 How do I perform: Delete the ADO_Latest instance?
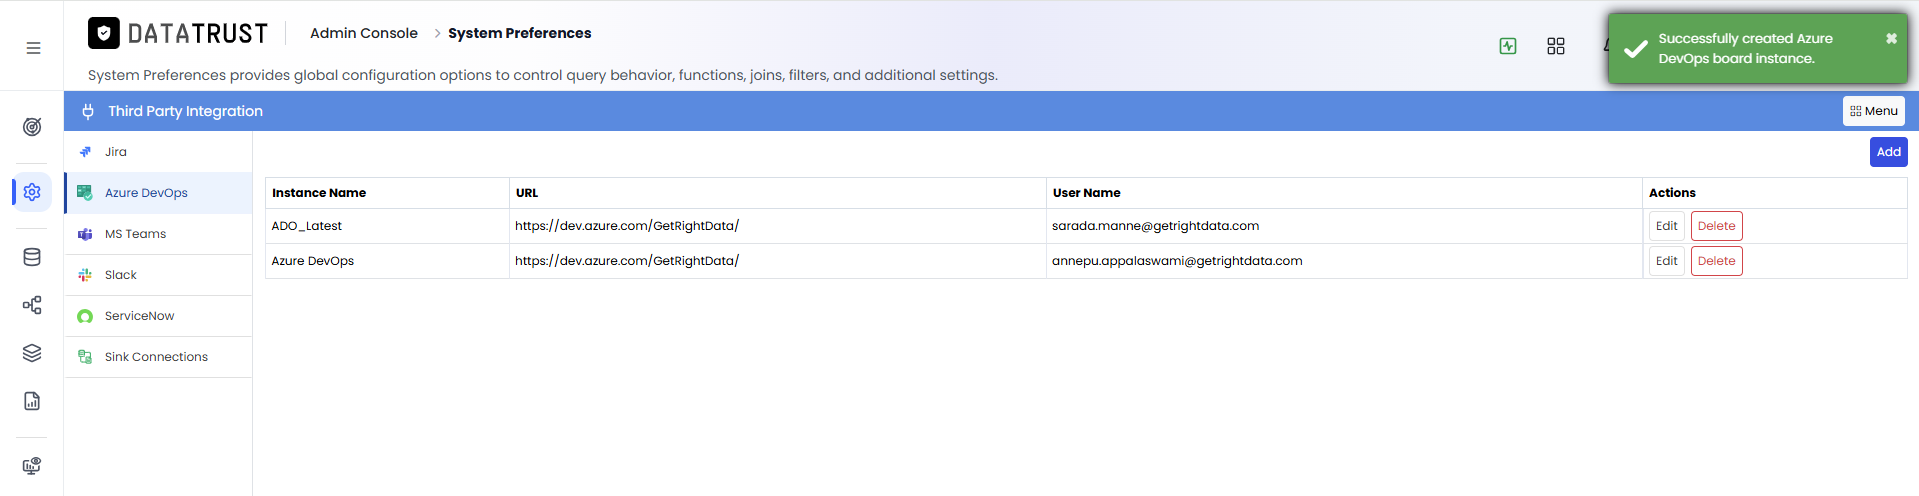pos(1716,226)
